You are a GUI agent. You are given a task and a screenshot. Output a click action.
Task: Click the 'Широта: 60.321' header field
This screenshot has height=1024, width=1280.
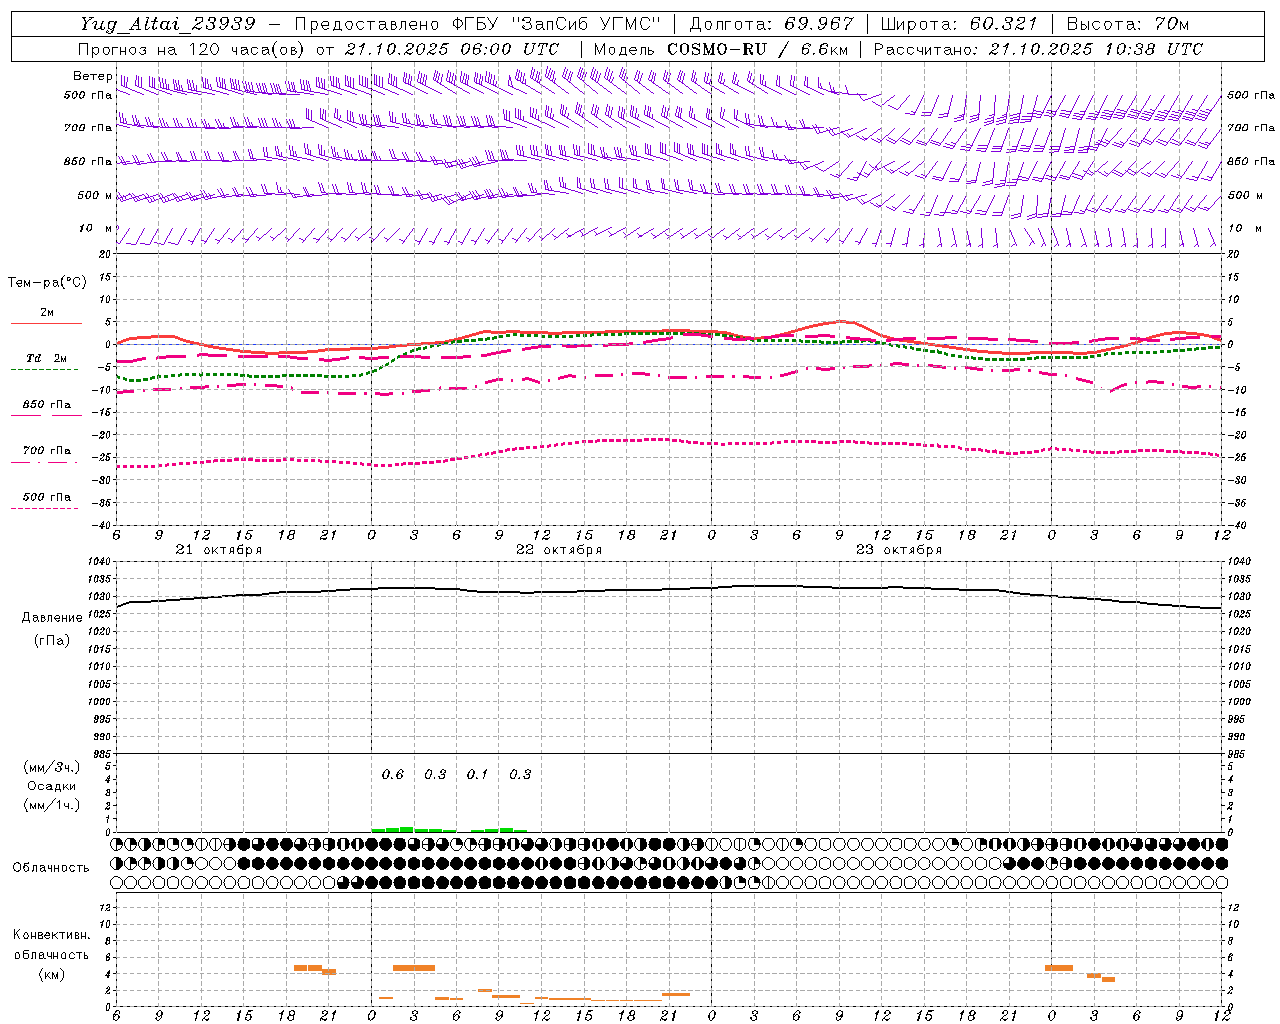pos(958,24)
